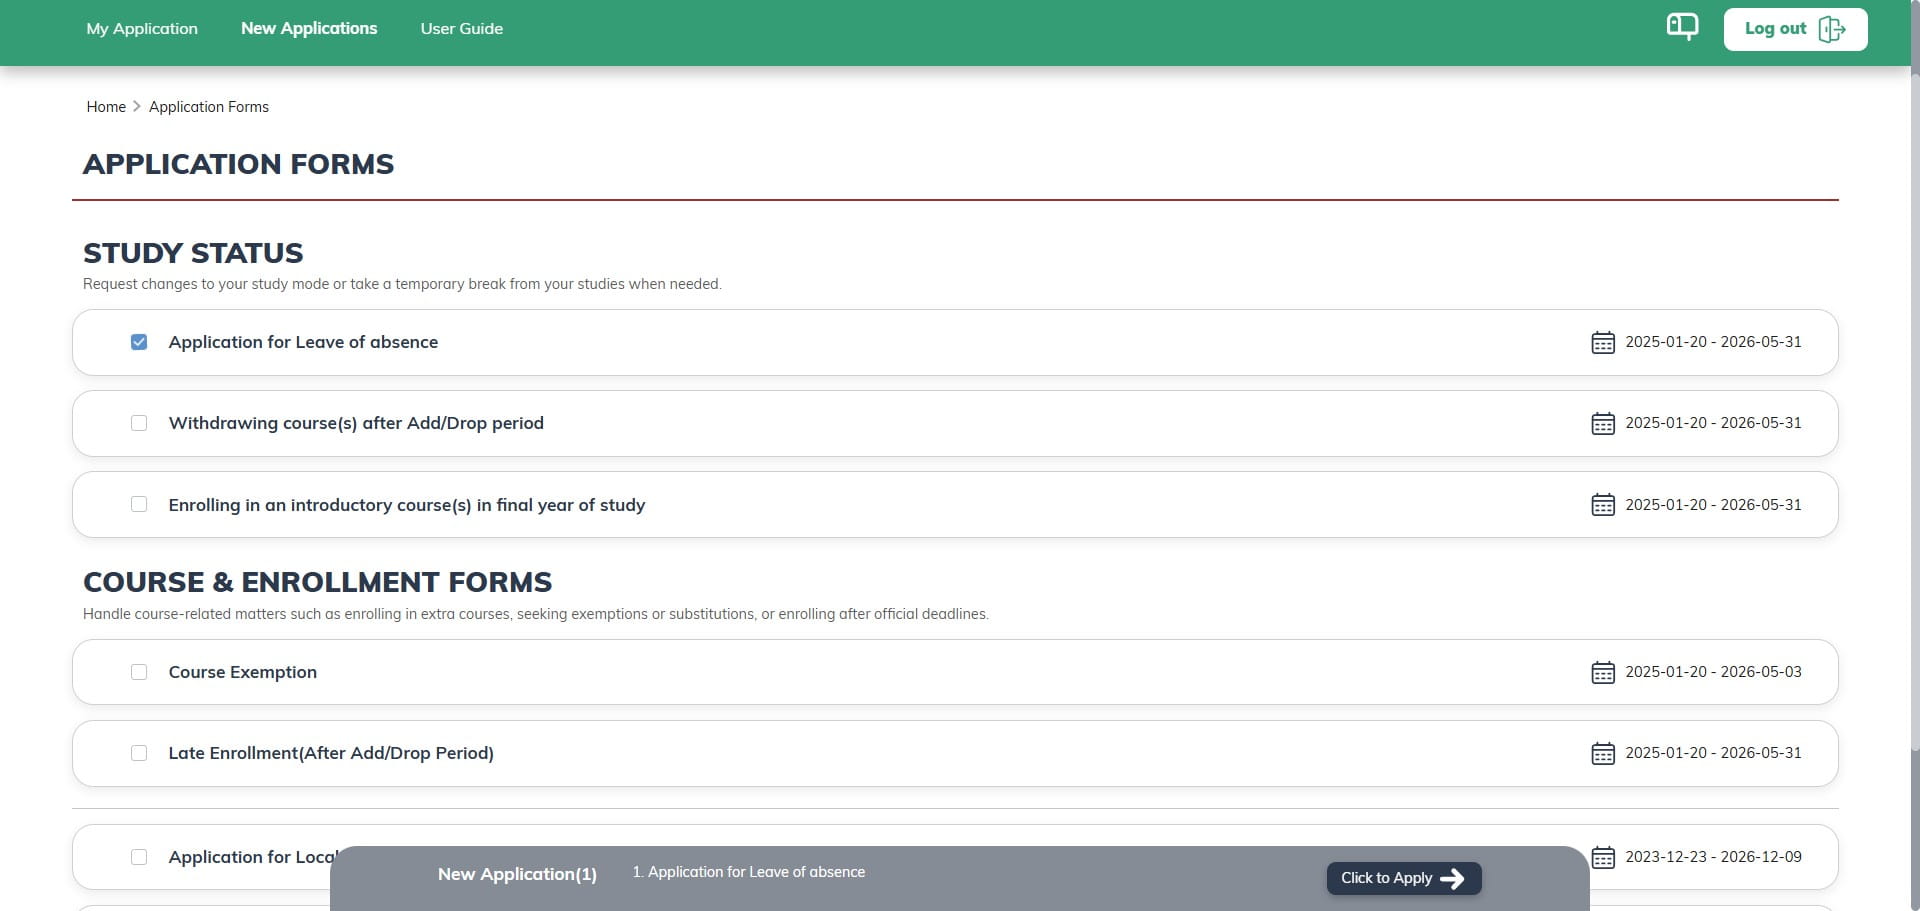
Task: Select Late Enrollment(After Add/Drop Period) checkbox
Action: (139, 753)
